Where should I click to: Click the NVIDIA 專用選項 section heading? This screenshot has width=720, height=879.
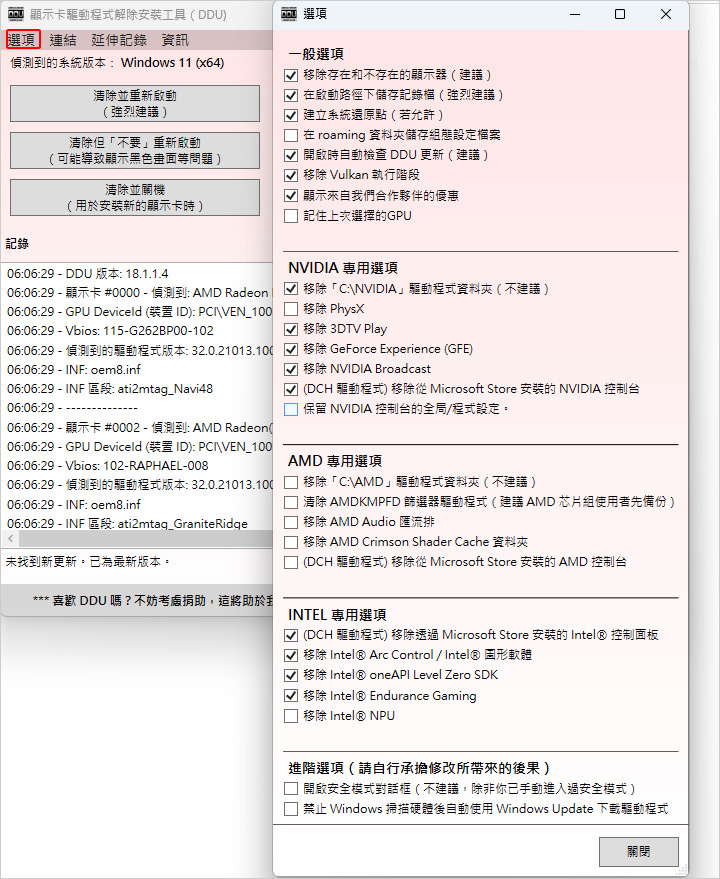pyautogui.click(x=343, y=268)
